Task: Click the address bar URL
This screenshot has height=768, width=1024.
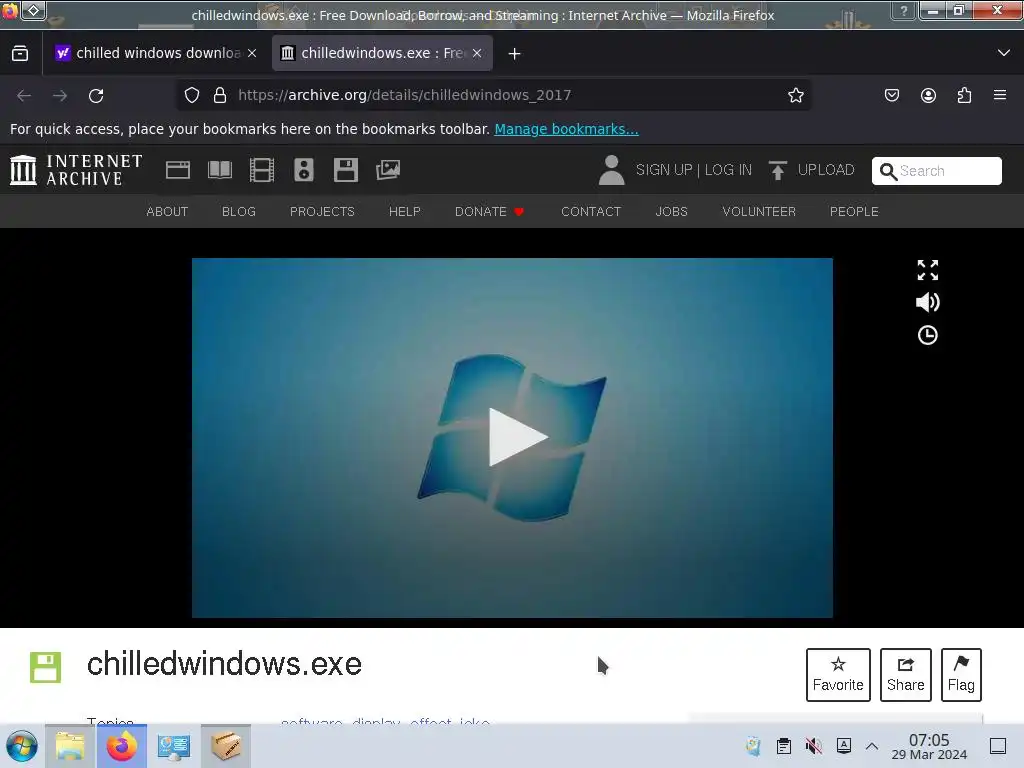Action: pyautogui.click(x=404, y=95)
